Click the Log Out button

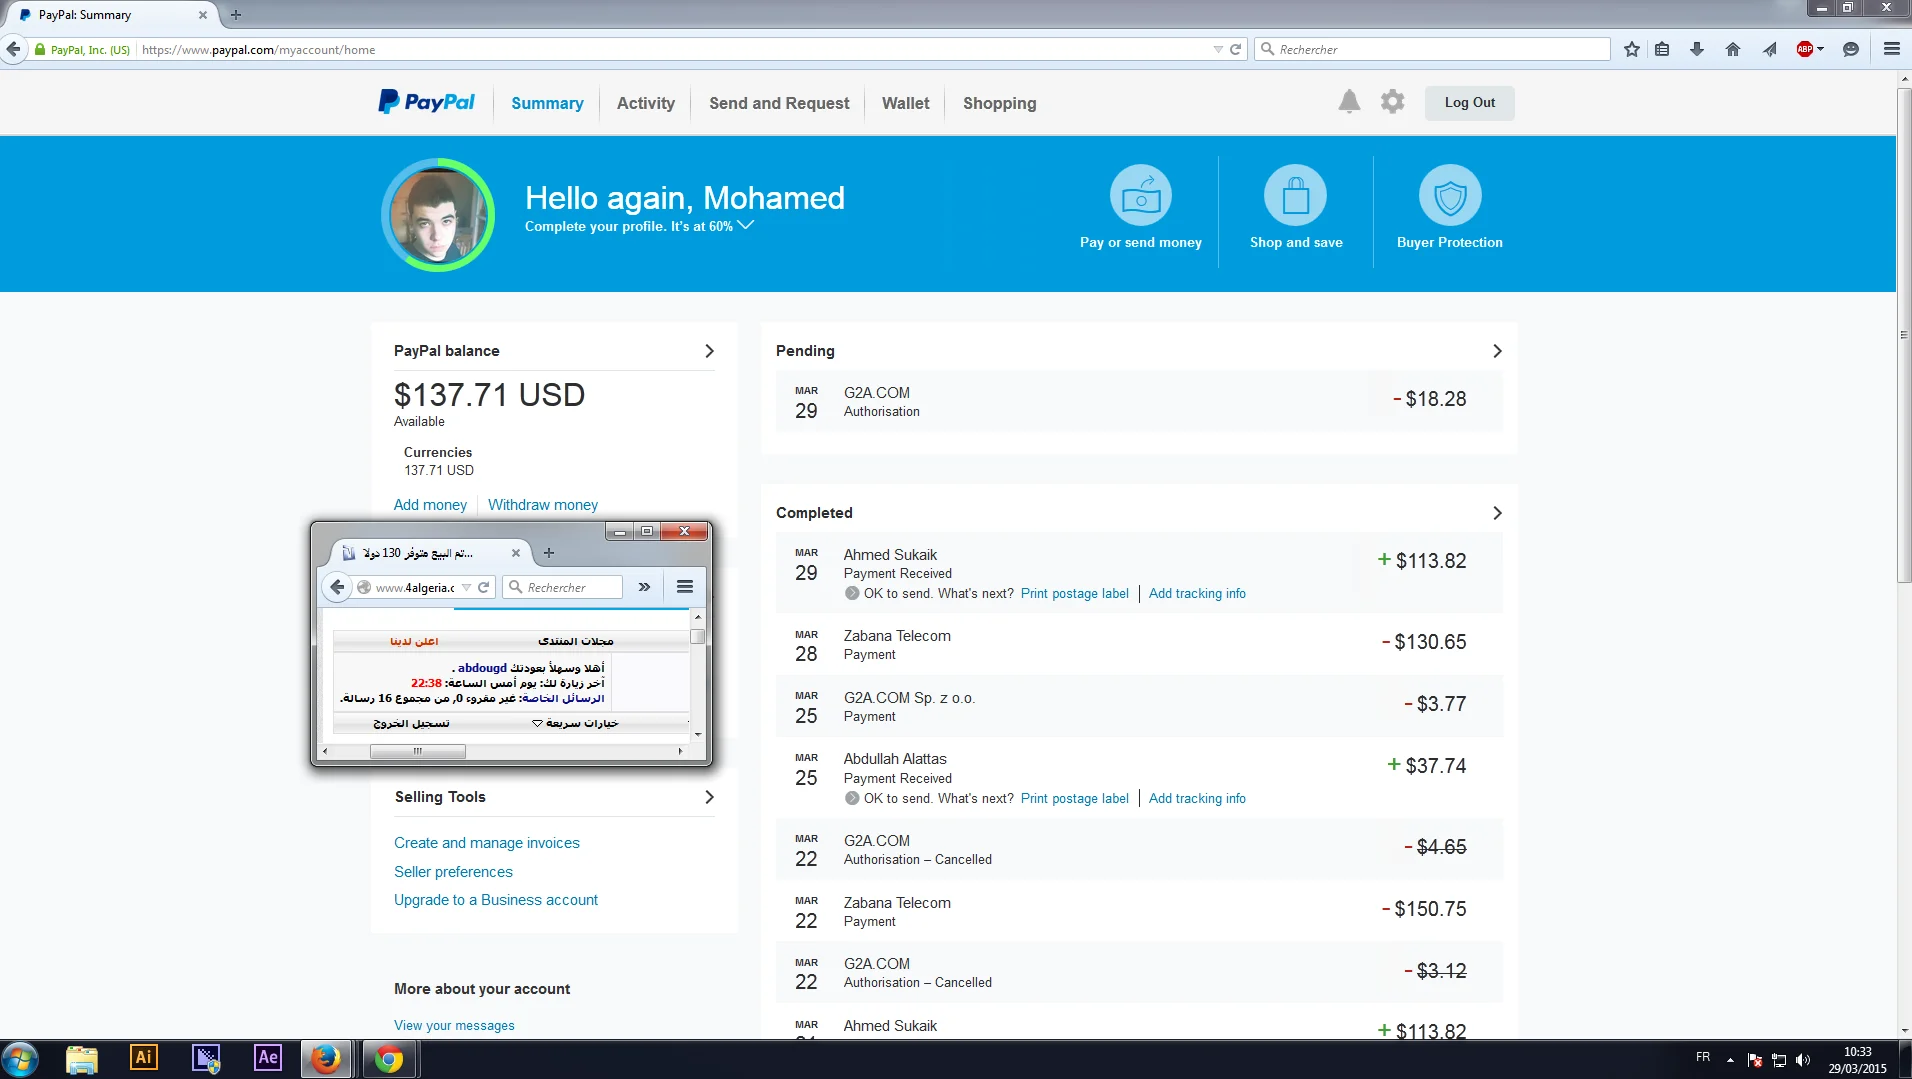pos(1469,103)
